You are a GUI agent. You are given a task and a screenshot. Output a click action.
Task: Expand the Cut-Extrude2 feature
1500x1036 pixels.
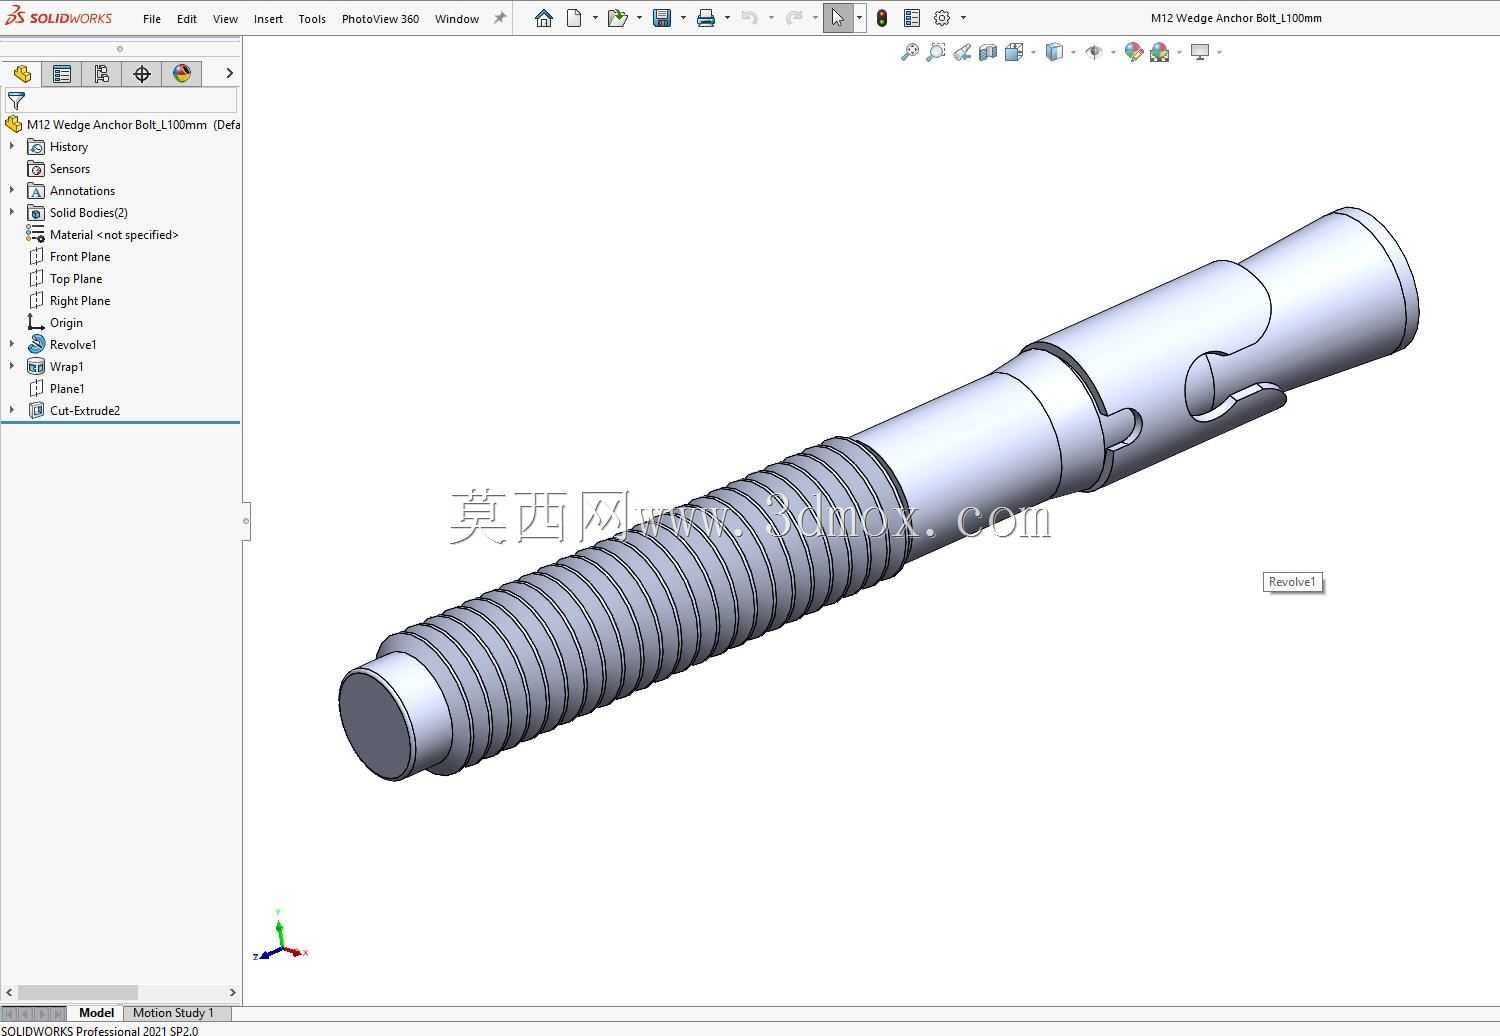click(x=12, y=410)
